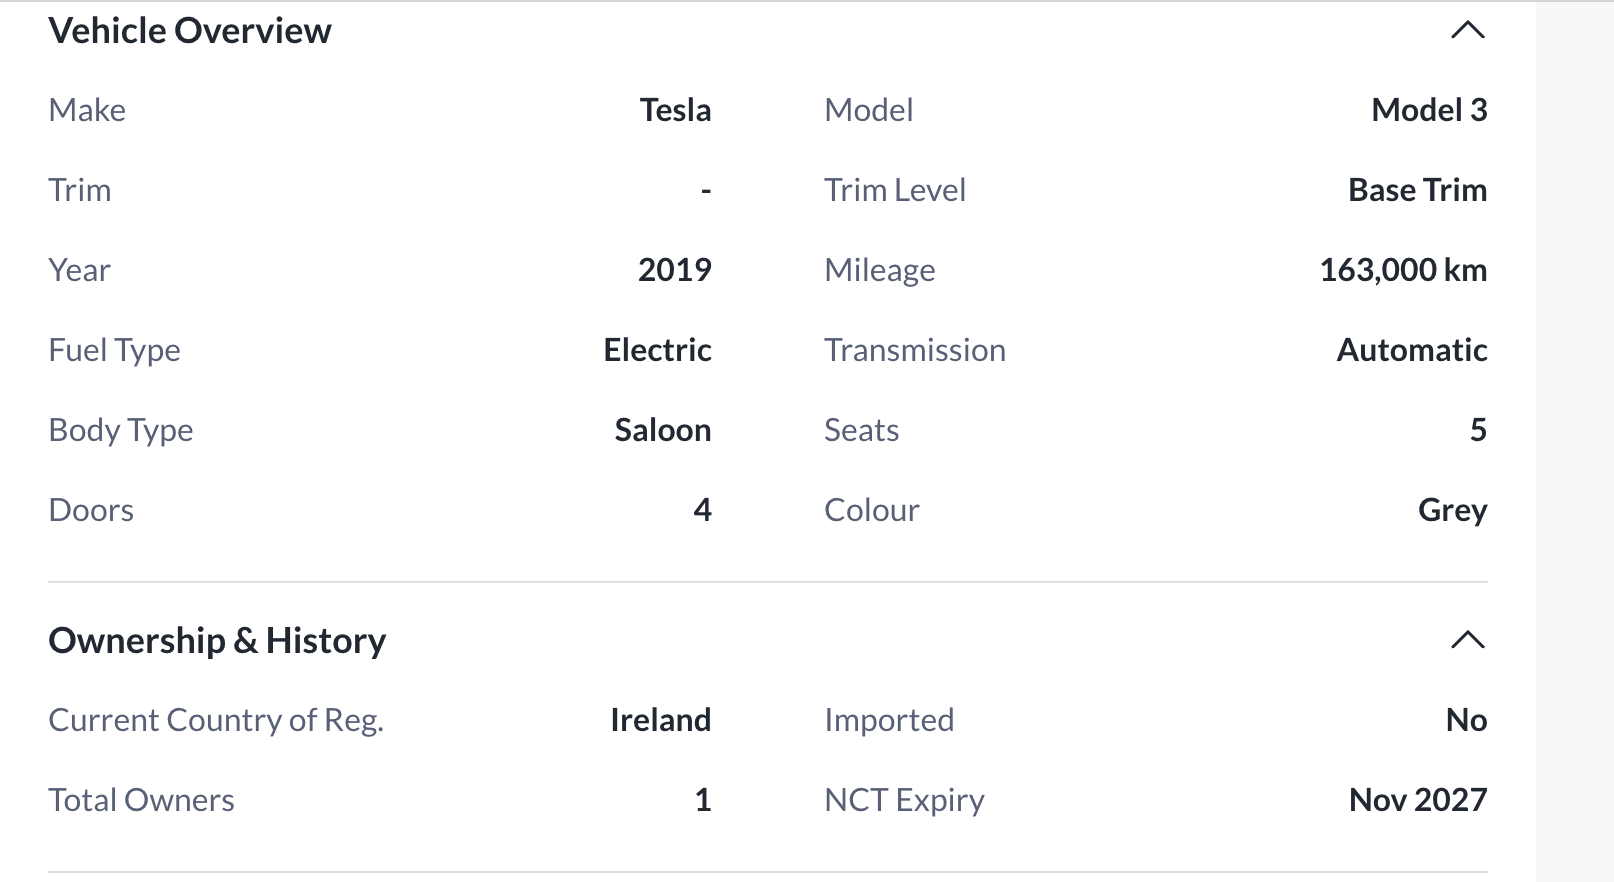Image resolution: width=1614 pixels, height=882 pixels.
Task: Select the Nov 2027 NCT expiry value
Action: (1418, 800)
